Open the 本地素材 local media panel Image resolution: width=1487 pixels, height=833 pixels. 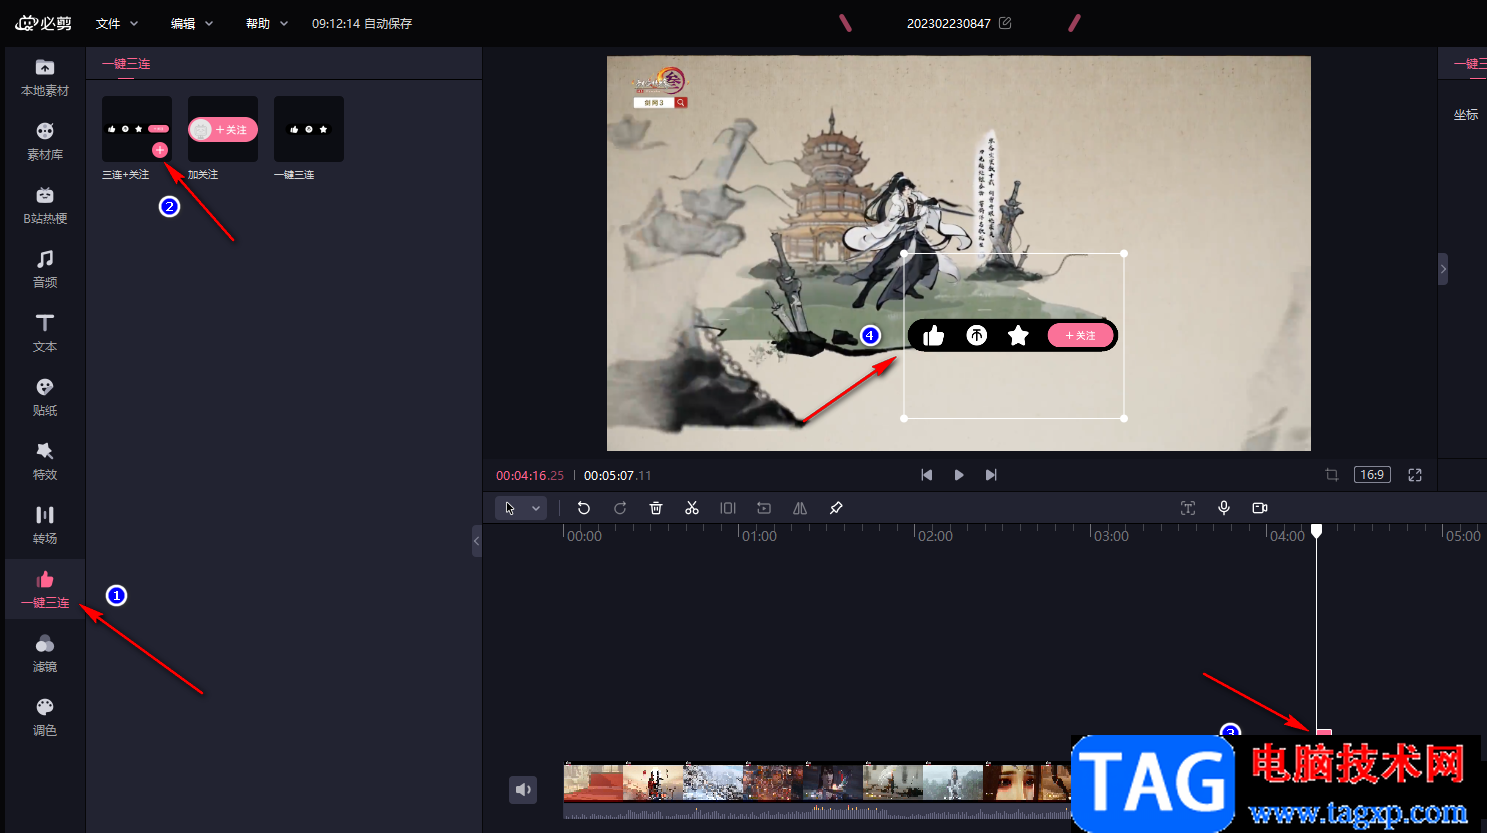[x=45, y=78]
